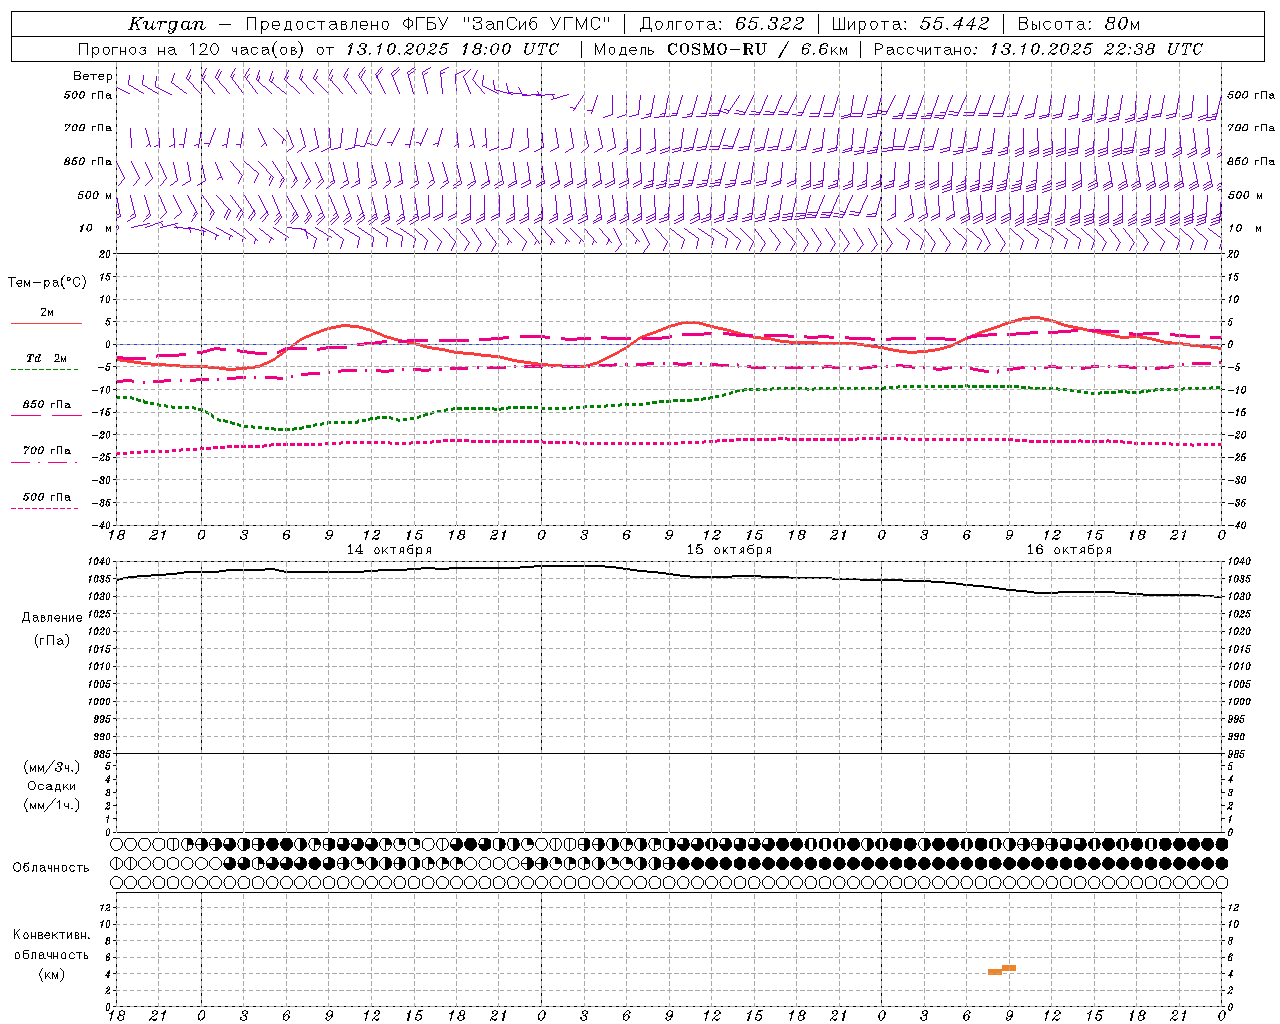Click the "Долгота: 65.322" header field
Image resolution: width=1280 pixels, height=1024 pixels.
tap(721, 24)
